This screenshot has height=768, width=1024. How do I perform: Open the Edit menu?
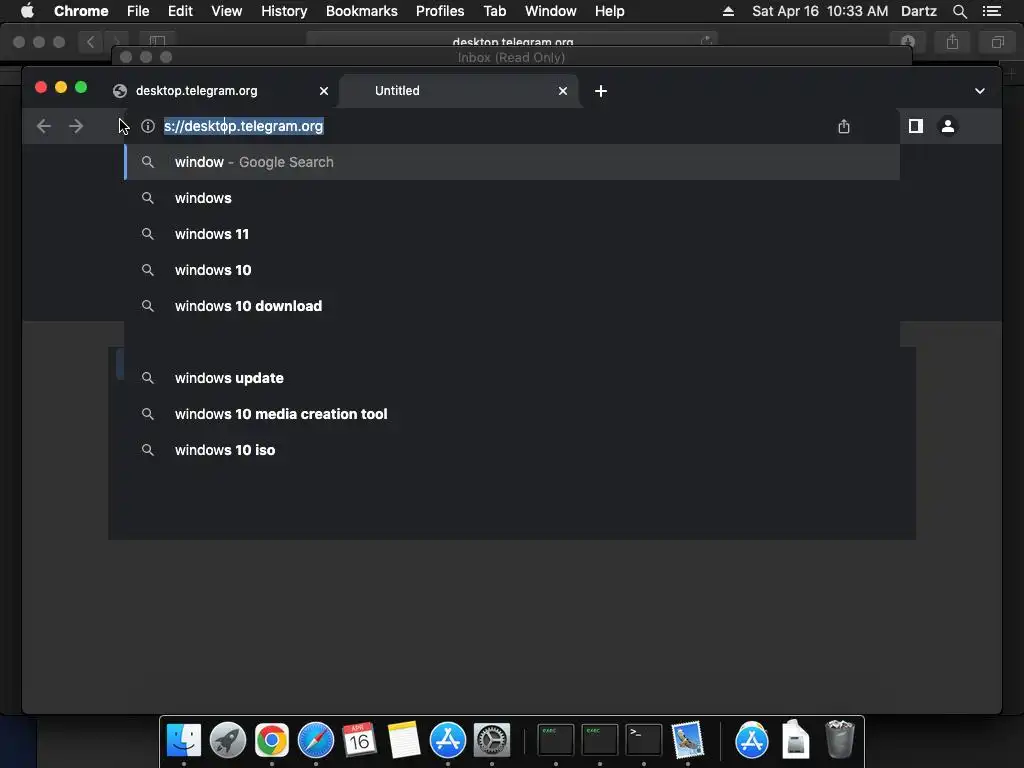(180, 11)
